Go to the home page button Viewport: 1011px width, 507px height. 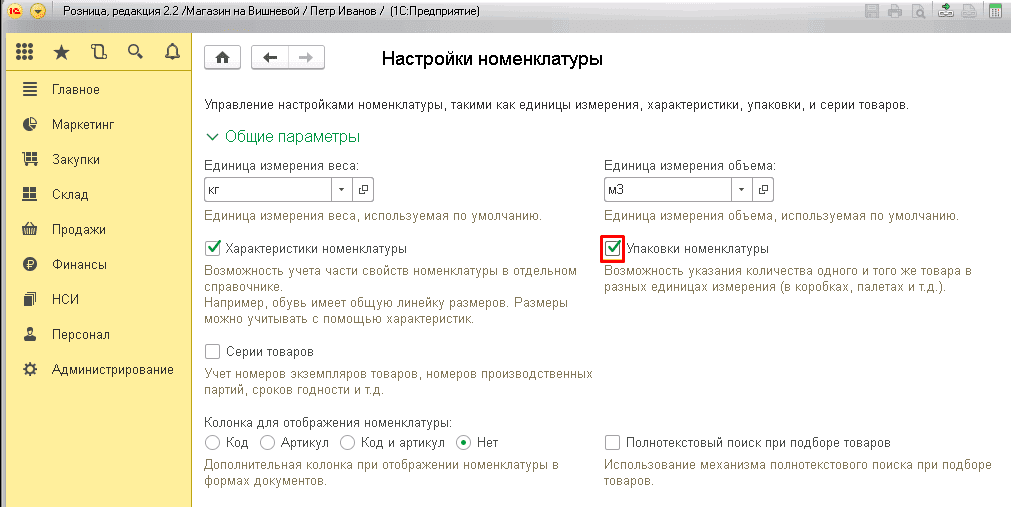[x=222, y=58]
